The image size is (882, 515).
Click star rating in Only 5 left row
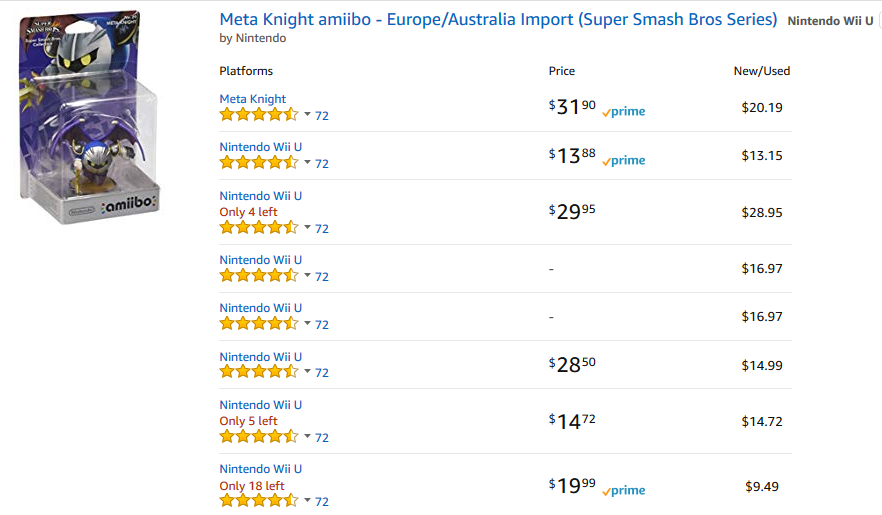259,436
